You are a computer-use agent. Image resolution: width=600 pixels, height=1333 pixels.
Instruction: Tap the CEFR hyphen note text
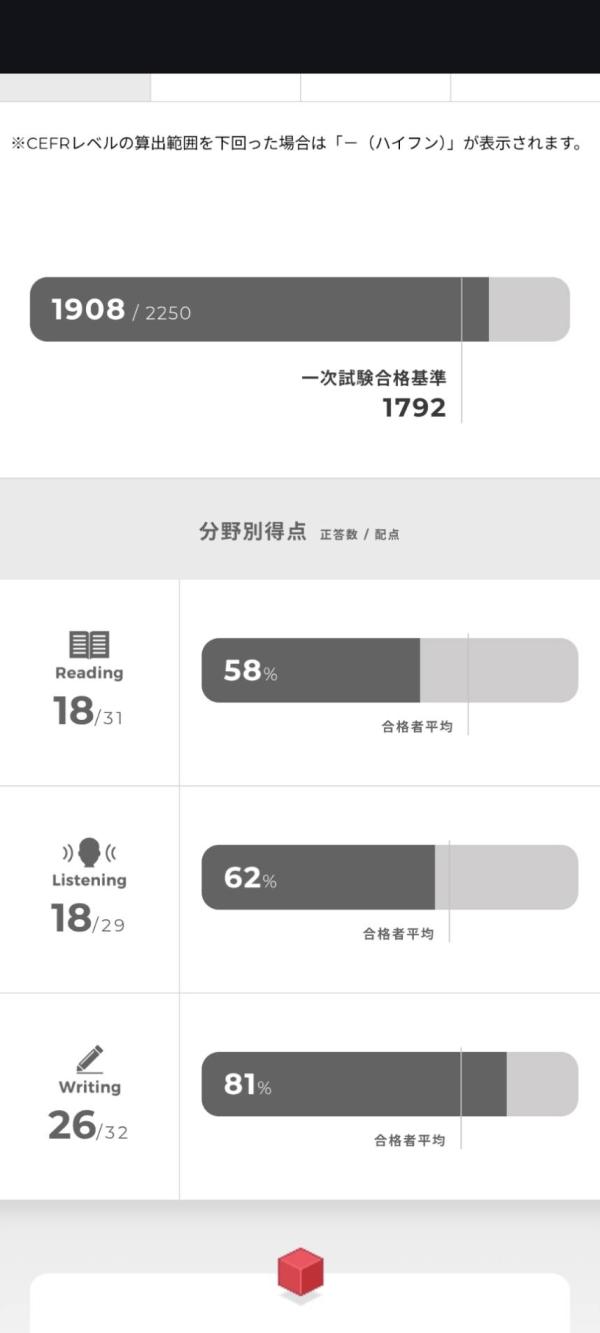[x=296, y=144]
